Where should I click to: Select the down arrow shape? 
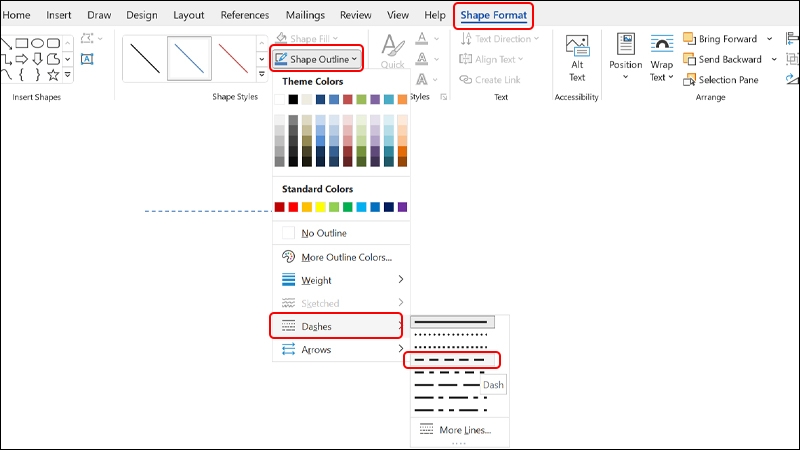(37, 59)
